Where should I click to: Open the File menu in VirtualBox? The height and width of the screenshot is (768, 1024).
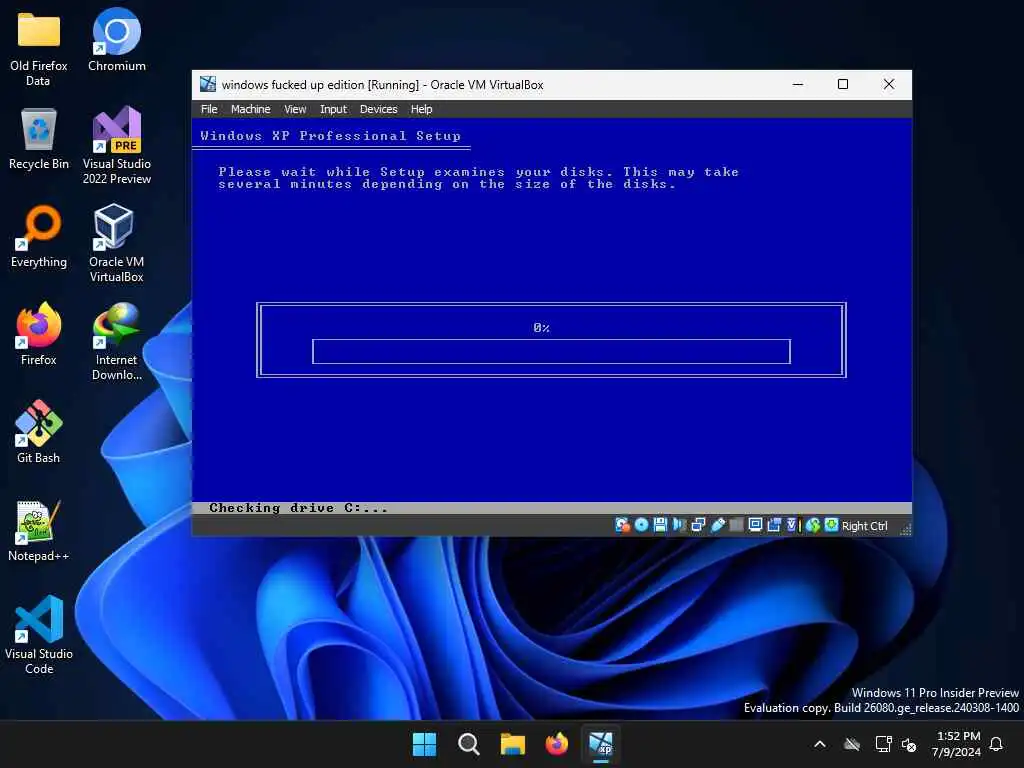pos(209,109)
